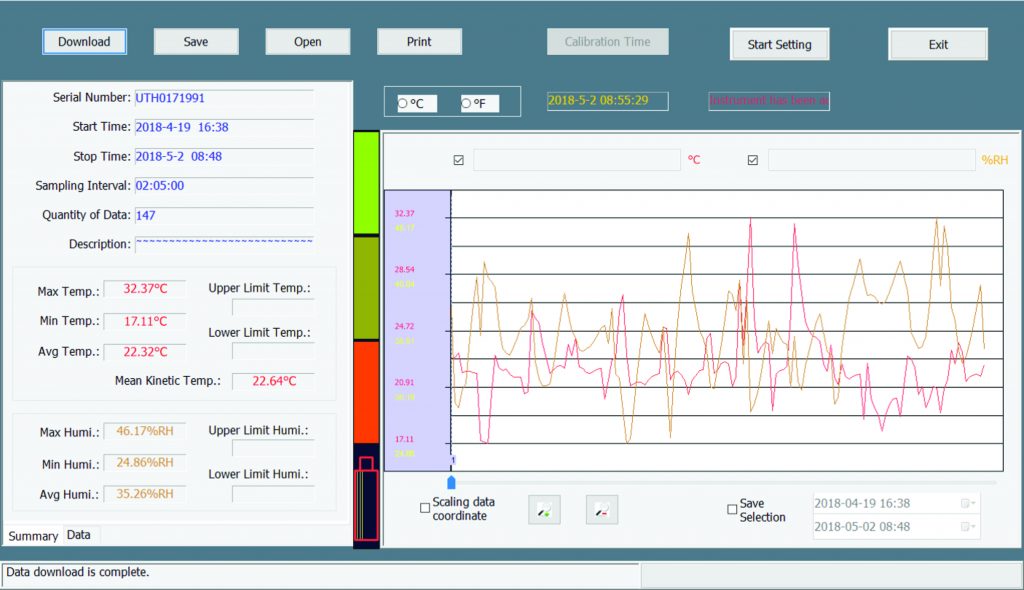Click the blue chart position slider handle
Viewport: 1024px width, 590px height.
pyautogui.click(x=451, y=482)
